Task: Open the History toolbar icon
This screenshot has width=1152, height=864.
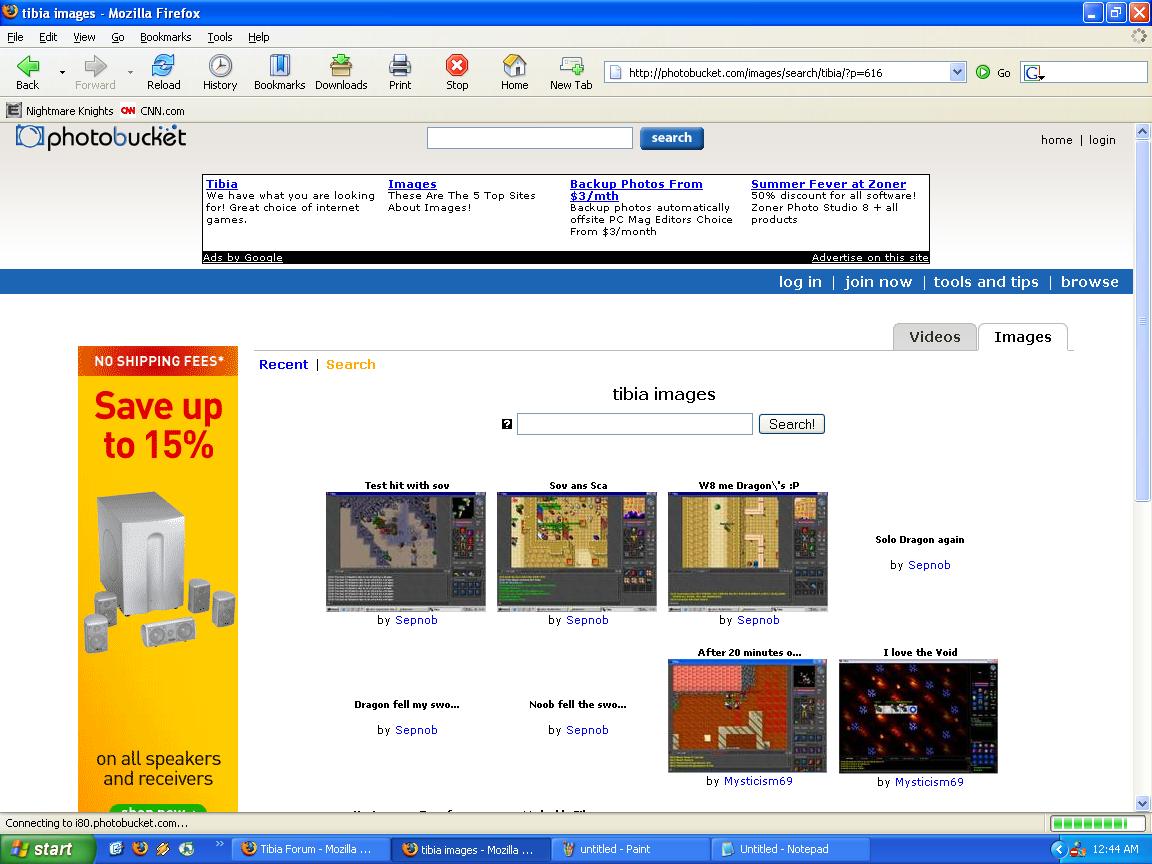Action: pyautogui.click(x=220, y=67)
